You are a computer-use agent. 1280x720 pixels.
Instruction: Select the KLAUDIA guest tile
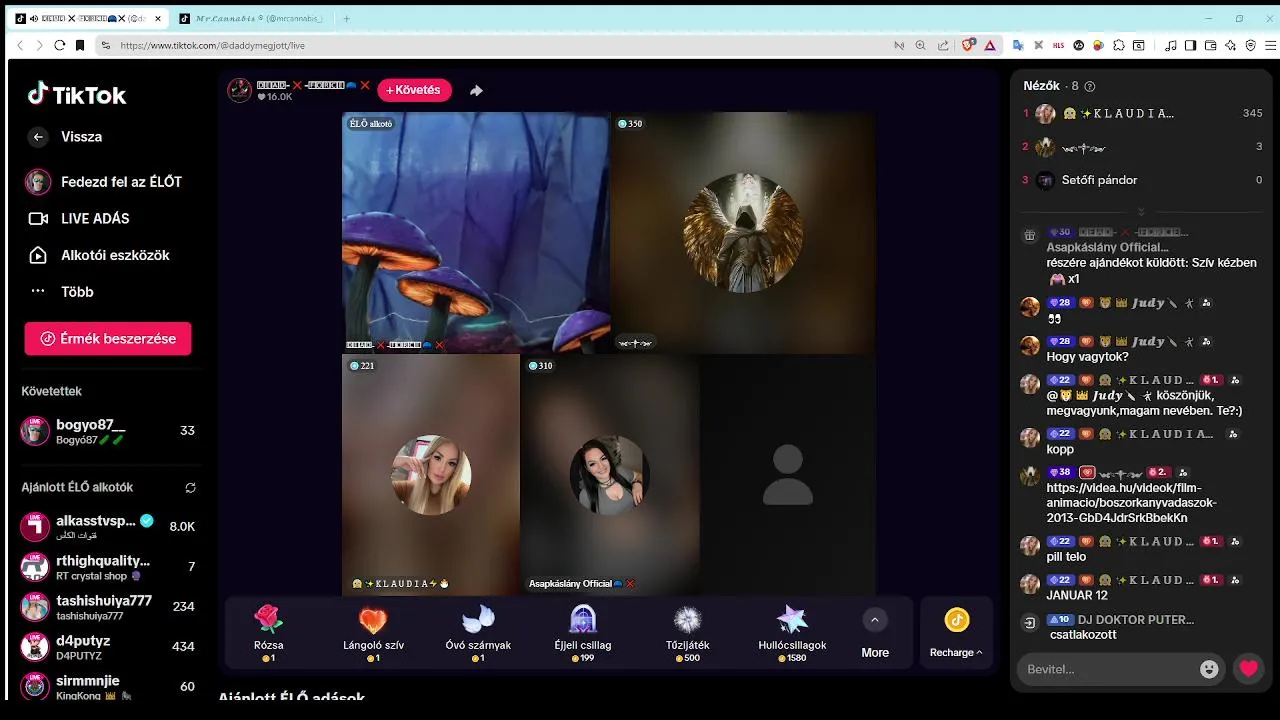431,475
